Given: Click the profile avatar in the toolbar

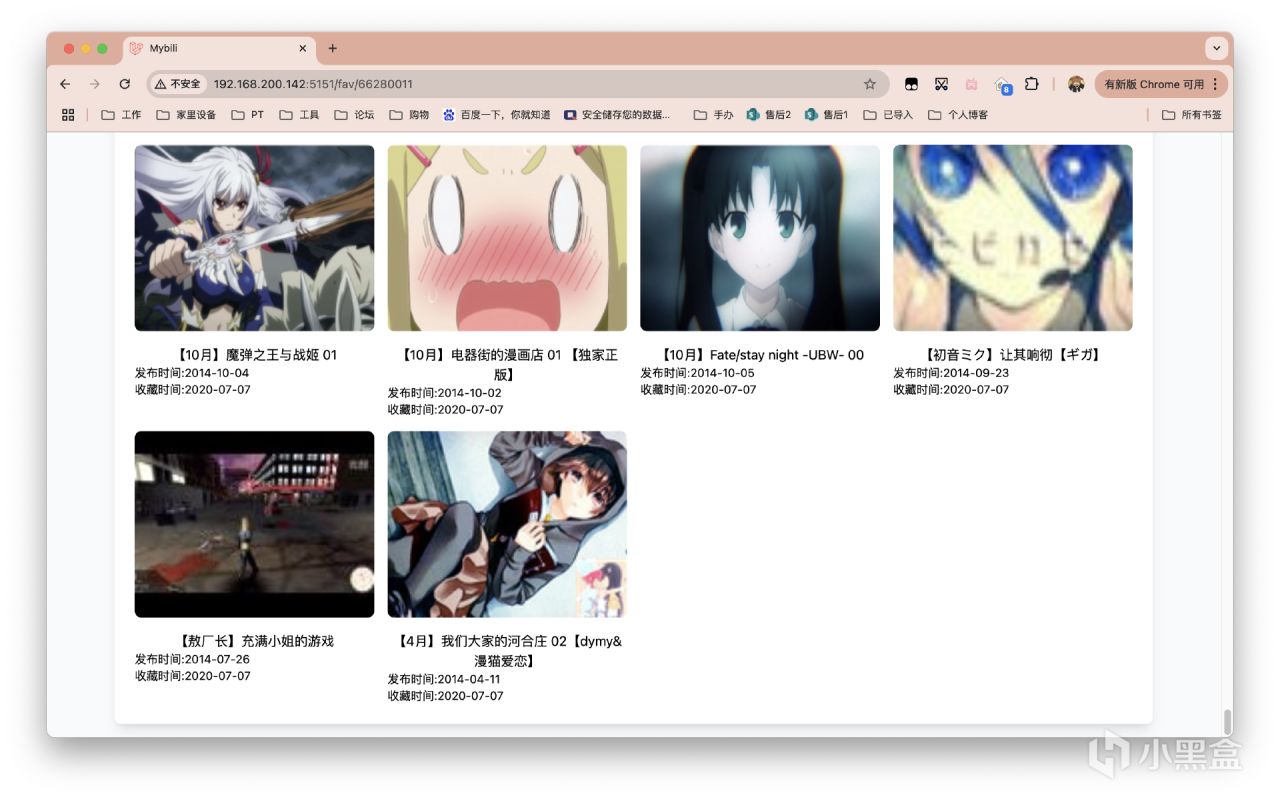Looking at the screenshot, I should coord(1076,84).
